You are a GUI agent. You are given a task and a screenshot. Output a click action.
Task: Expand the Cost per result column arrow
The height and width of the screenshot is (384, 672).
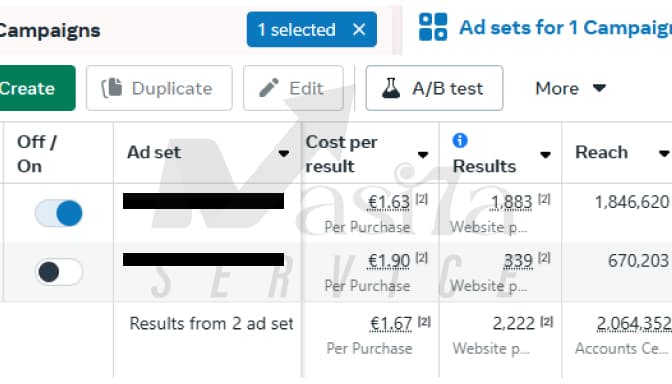423,155
